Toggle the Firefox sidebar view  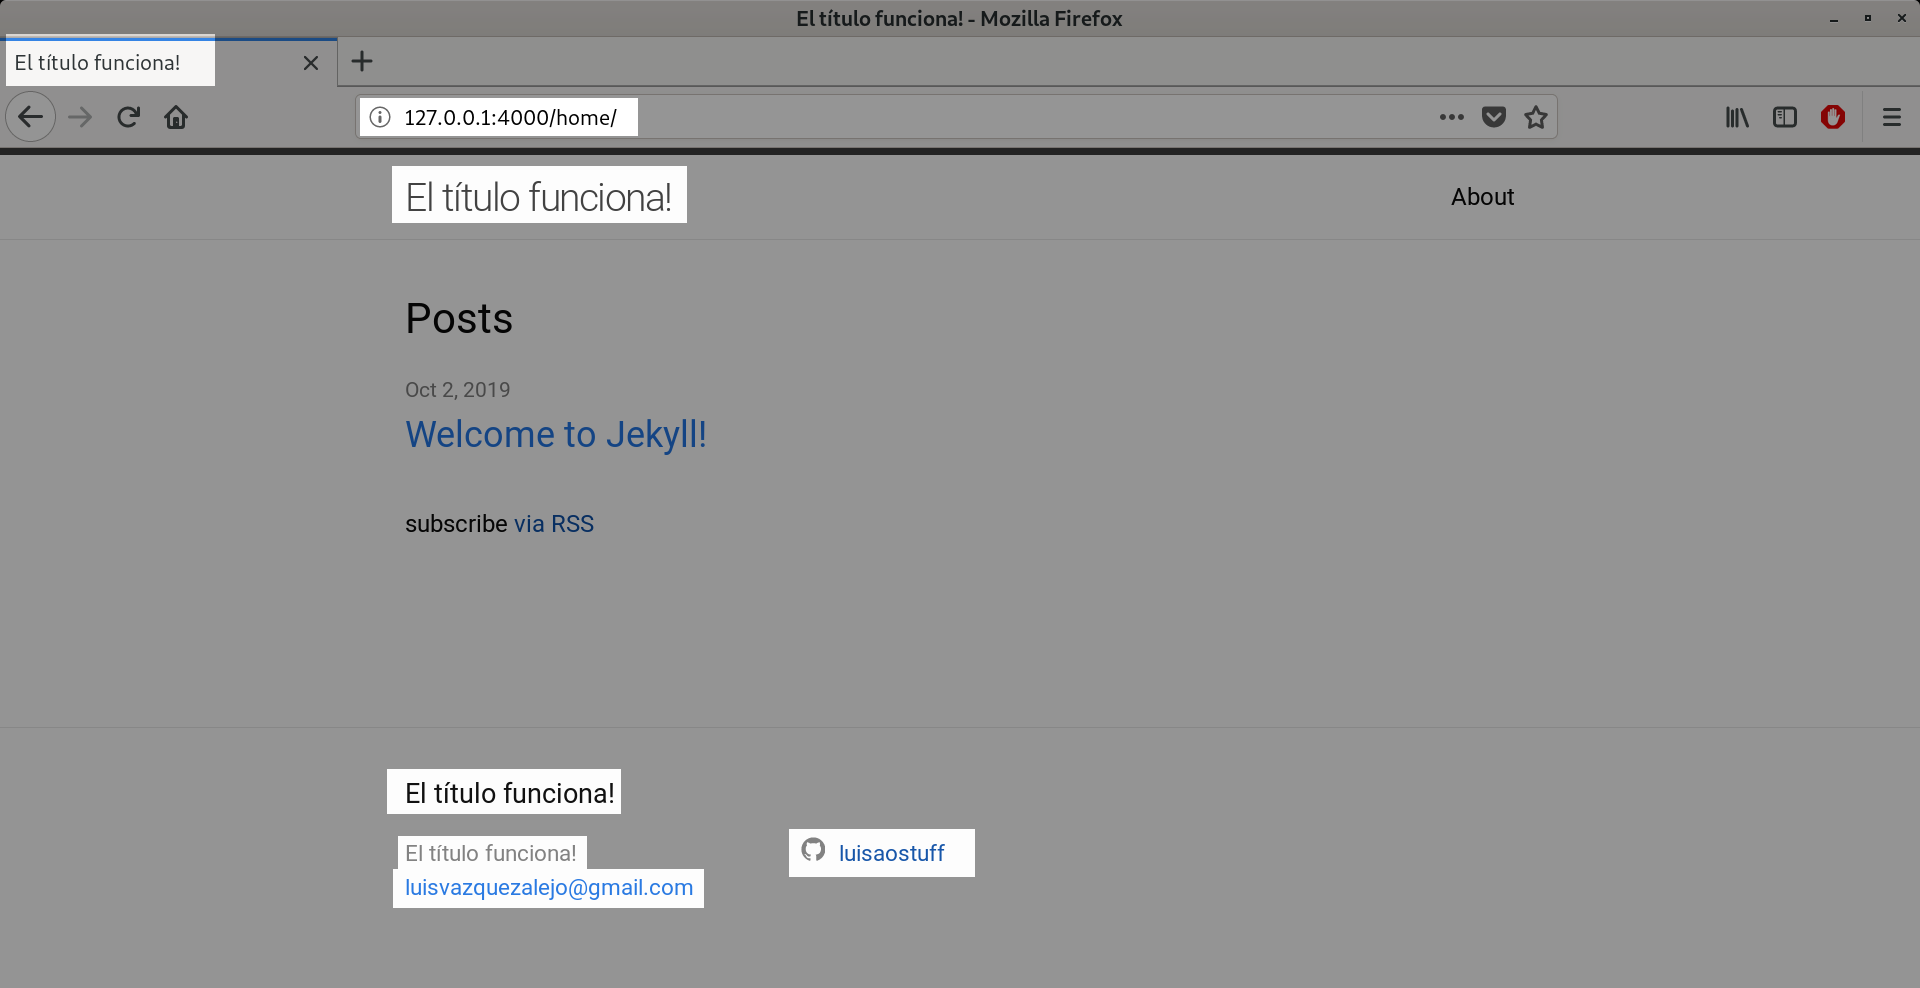1784,117
